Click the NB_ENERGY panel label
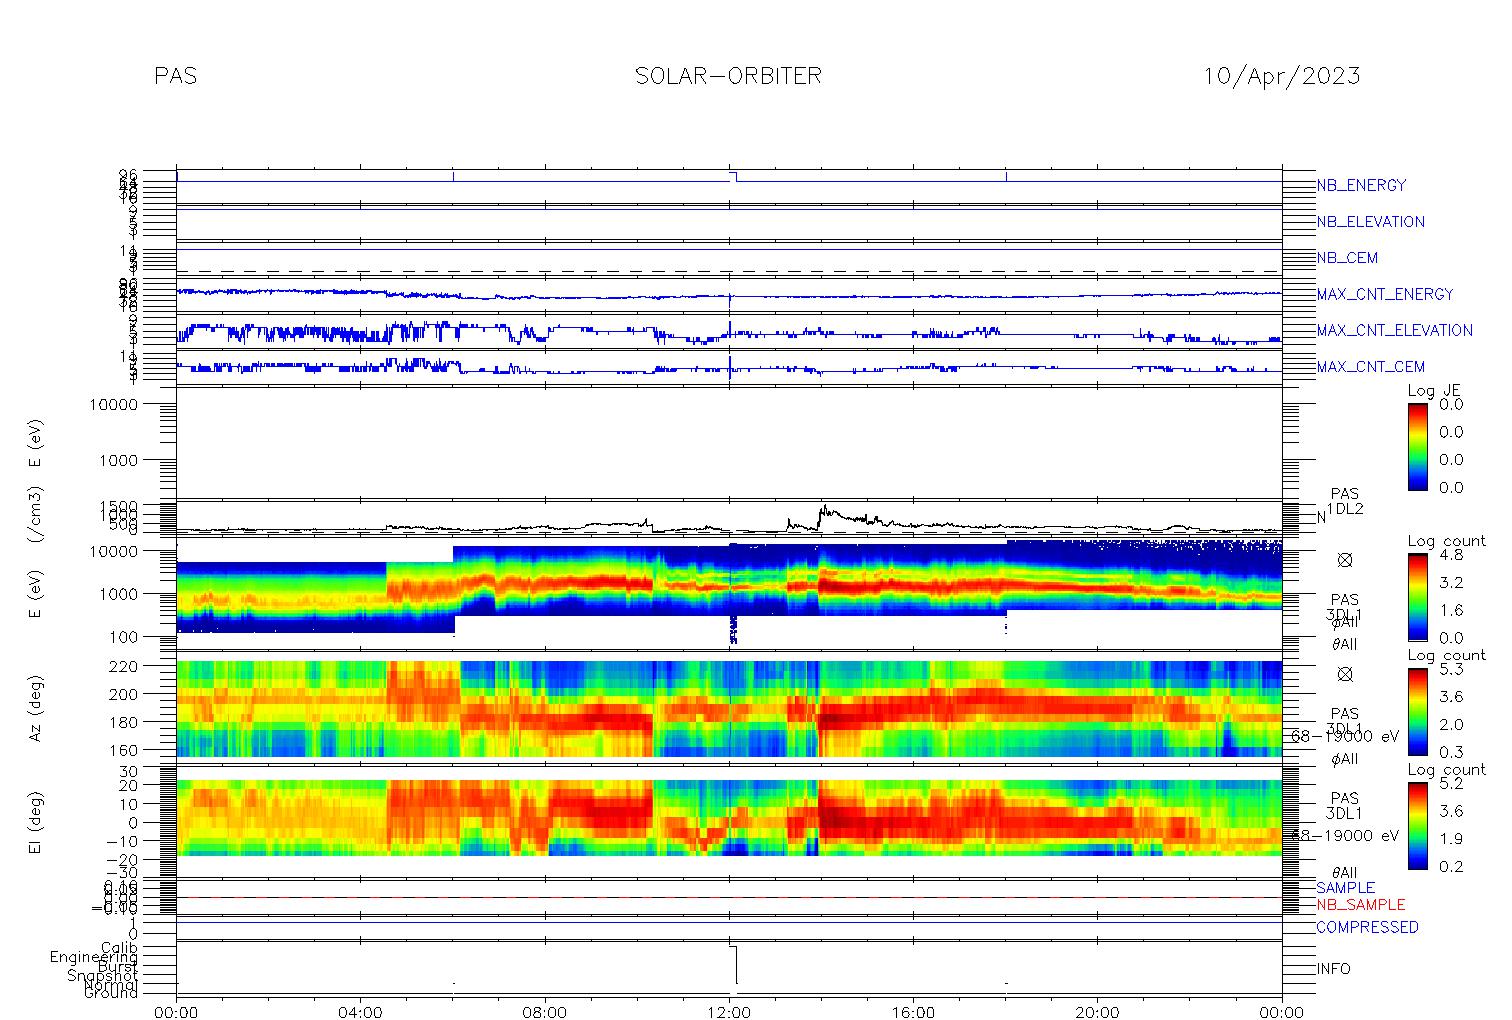Image resolution: width=1512 pixels, height=1020 pixels. (1361, 185)
